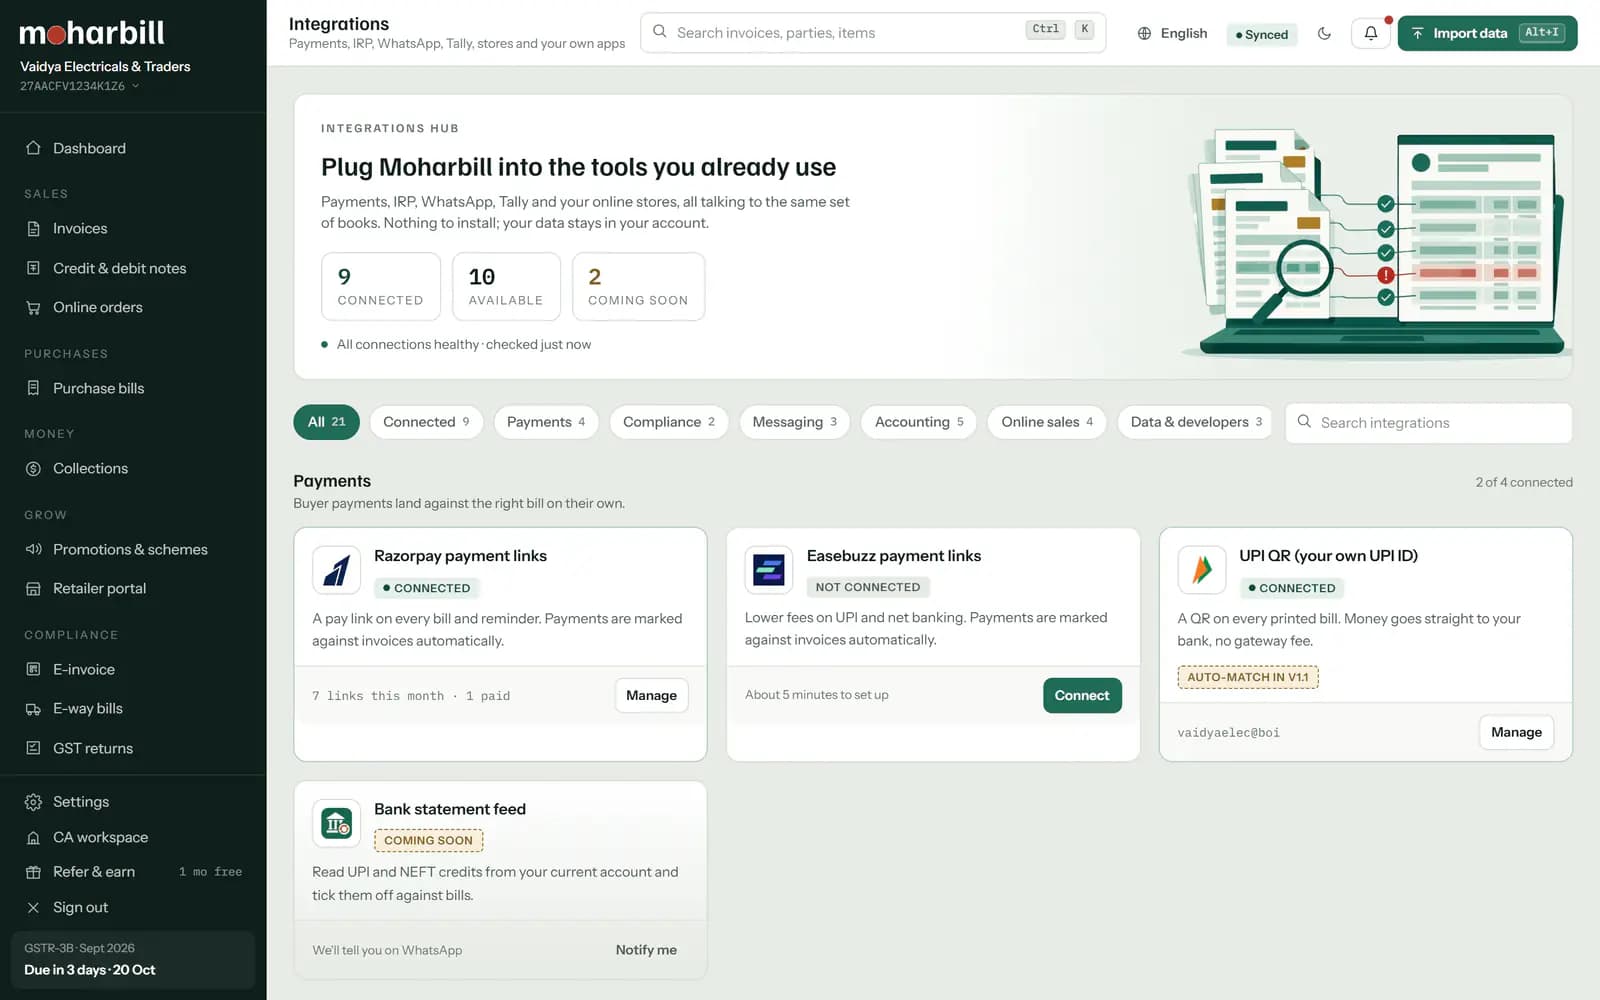Screen dimensions: 1600x1000
Task: Select the Connected filter tab
Action: click(426, 422)
